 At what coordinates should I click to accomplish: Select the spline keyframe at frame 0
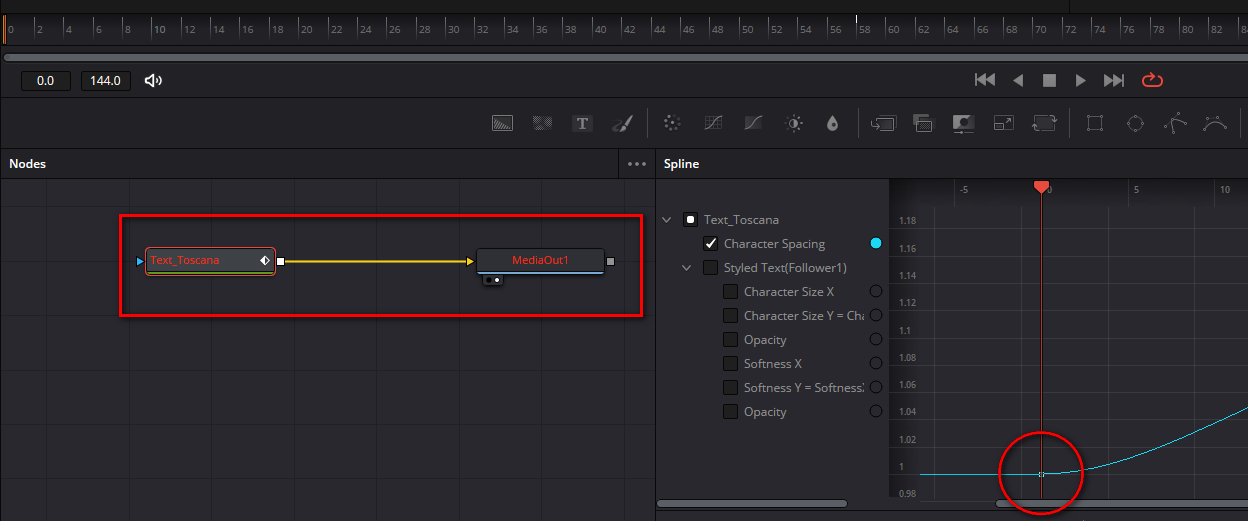[x=1041, y=474]
